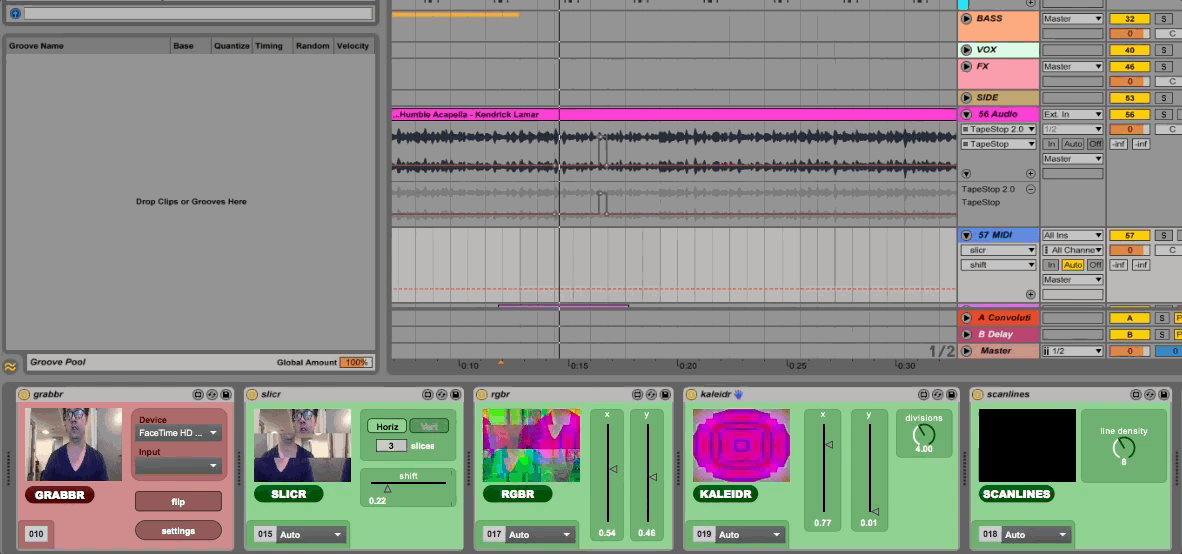Solo the 57 MIDI track
This screenshot has width=1182, height=554.
point(1163,236)
